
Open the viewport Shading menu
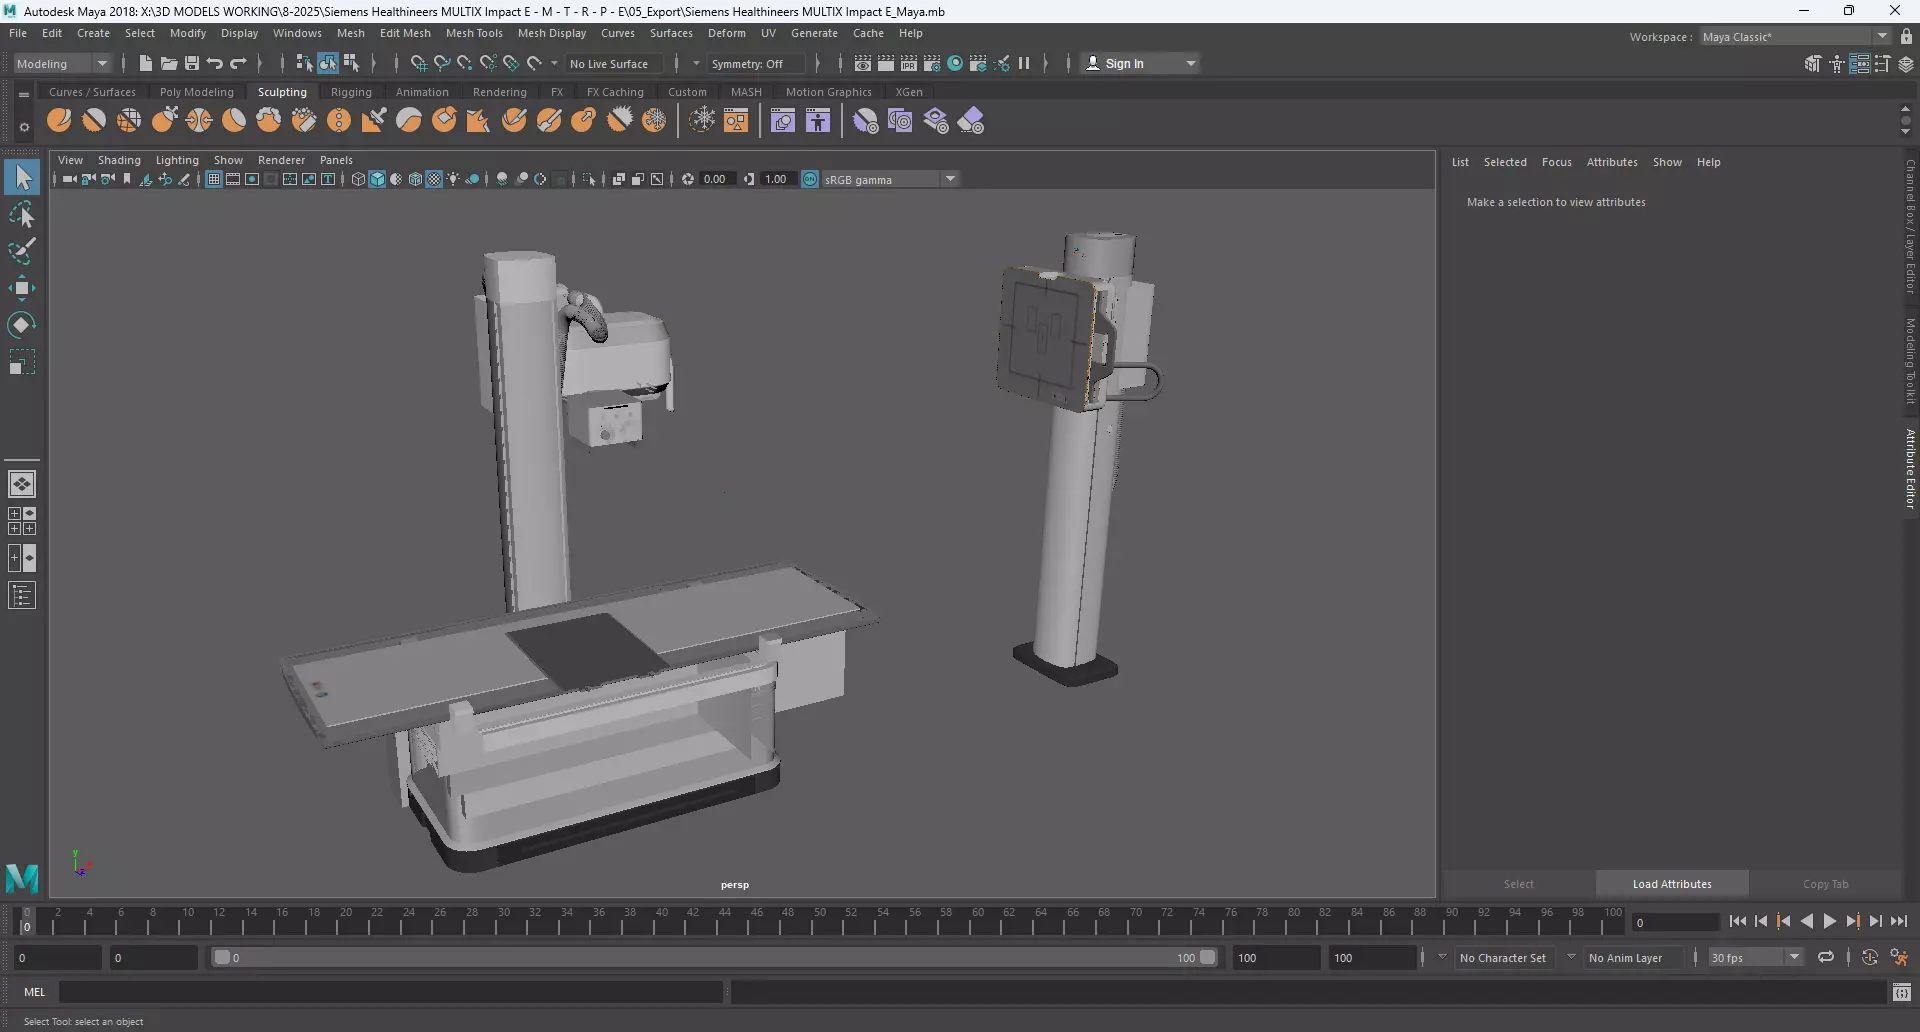(x=119, y=160)
